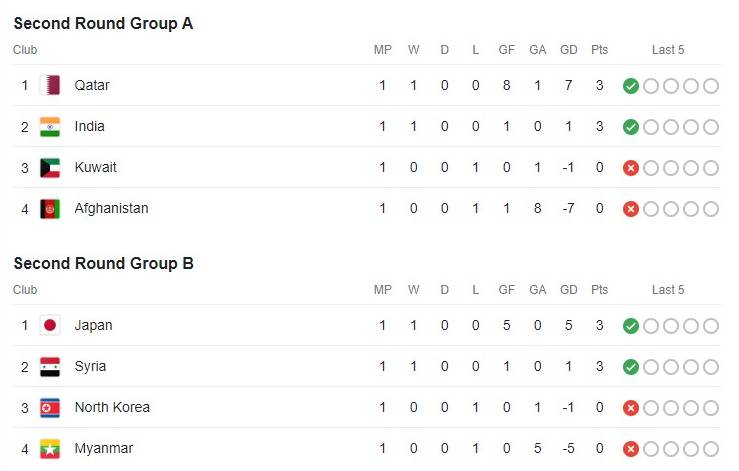Click Kuwait's red loss indicator
Viewport: 739px width, 471px height.
631,168
